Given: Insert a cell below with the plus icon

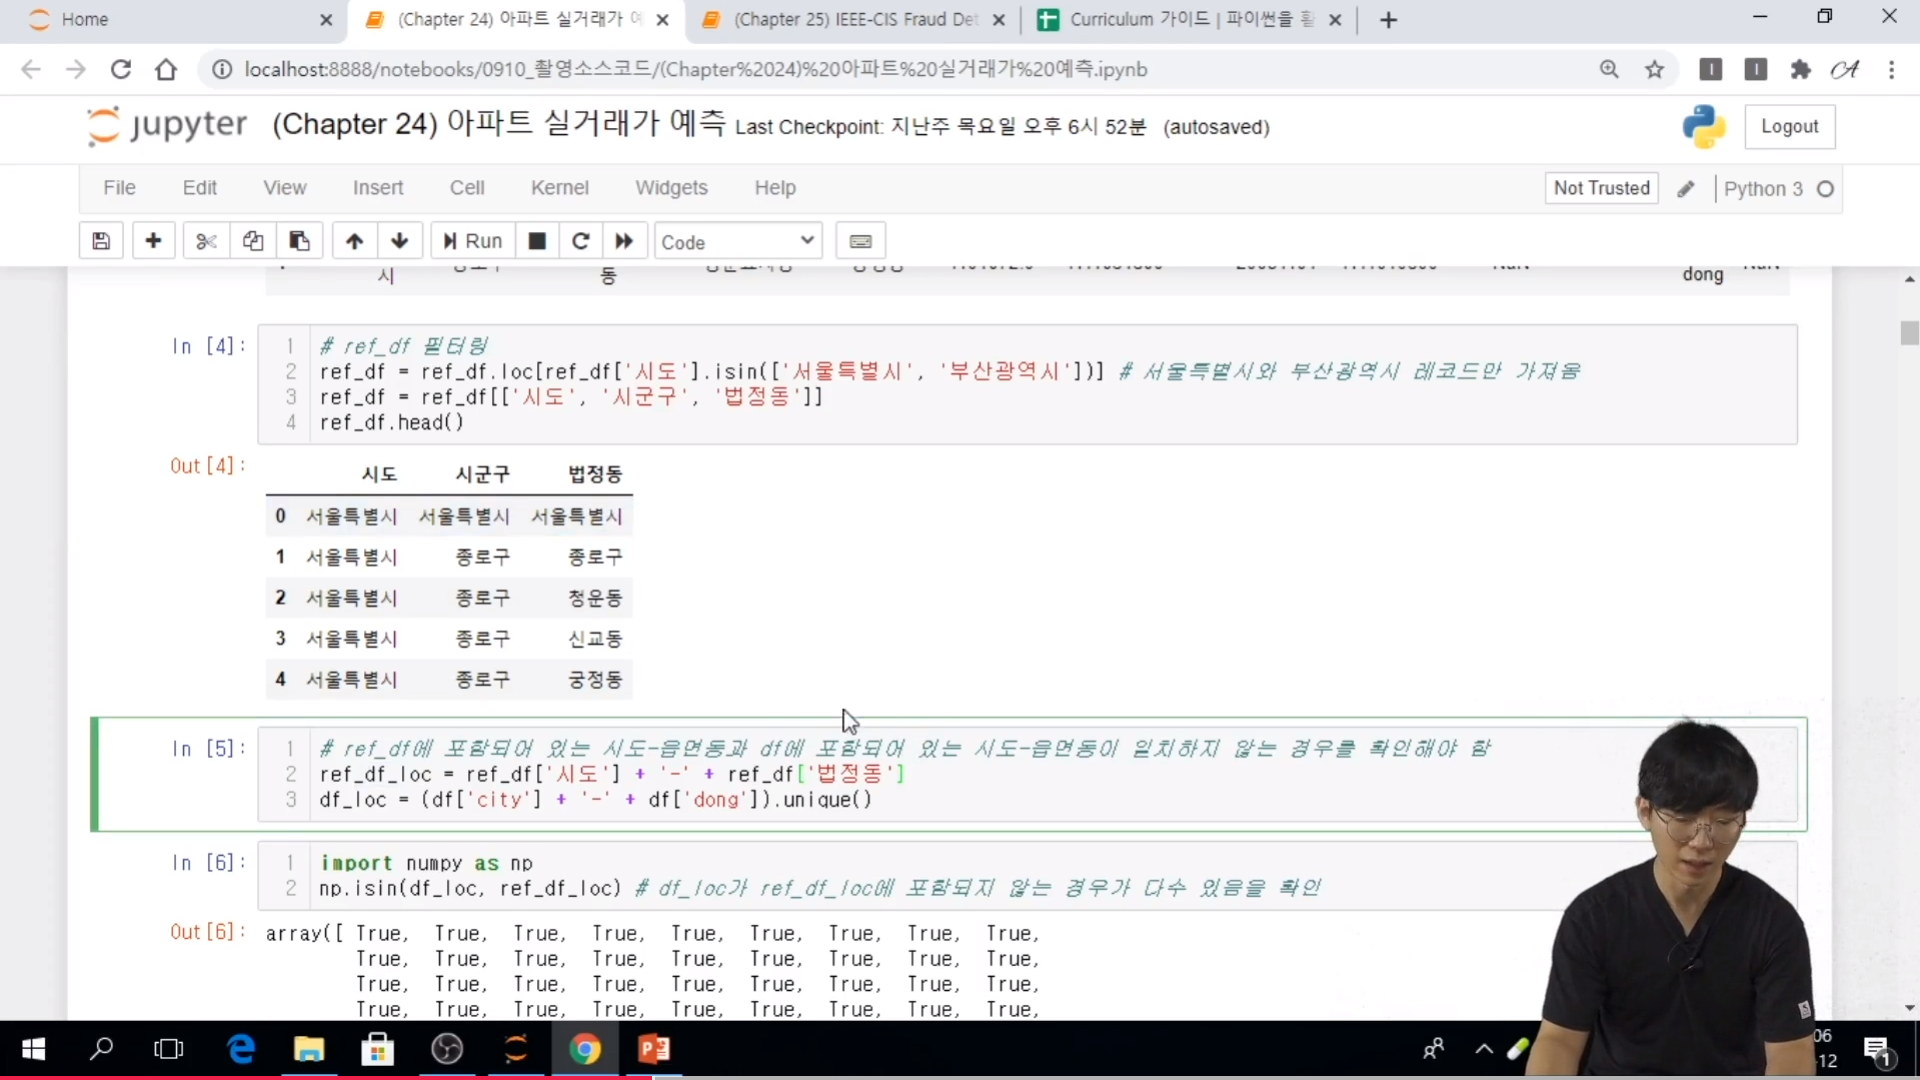Looking at the screenshot, I should tap(153, 241).
